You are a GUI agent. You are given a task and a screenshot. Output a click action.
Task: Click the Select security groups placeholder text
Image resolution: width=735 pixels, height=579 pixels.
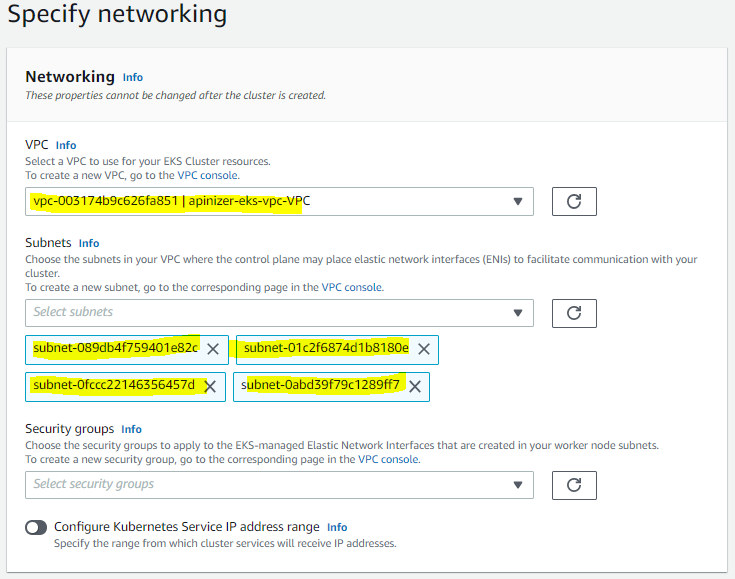pyautogui.click(x=94, y=485)
